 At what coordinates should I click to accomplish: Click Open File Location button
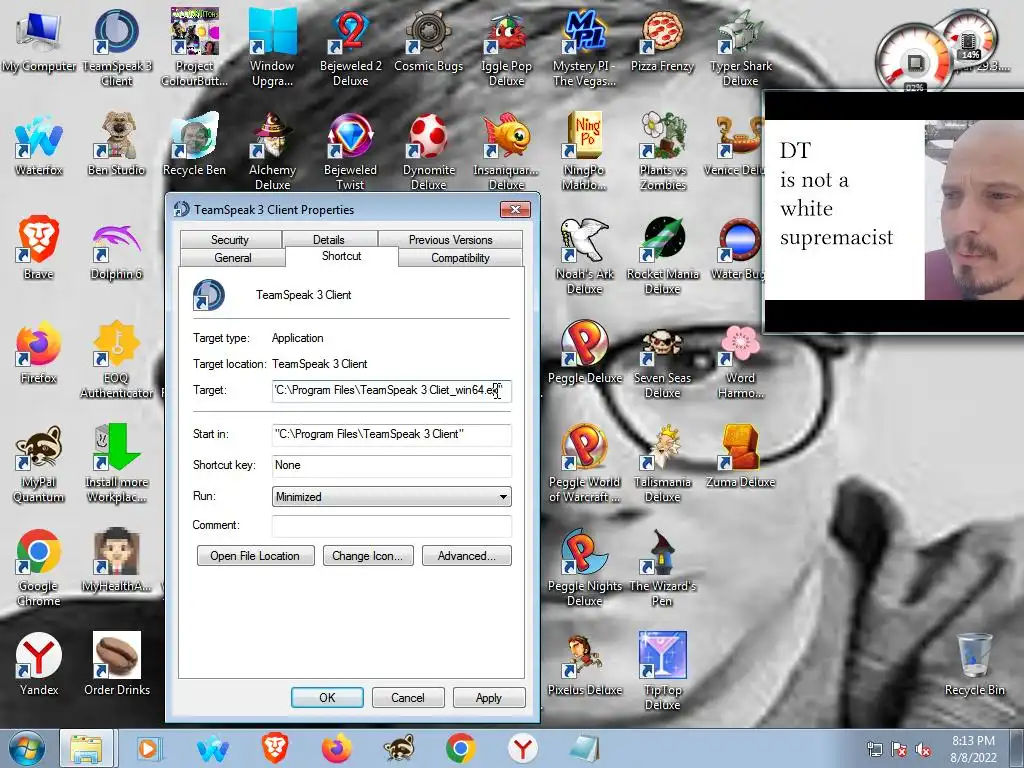point(255,556)
